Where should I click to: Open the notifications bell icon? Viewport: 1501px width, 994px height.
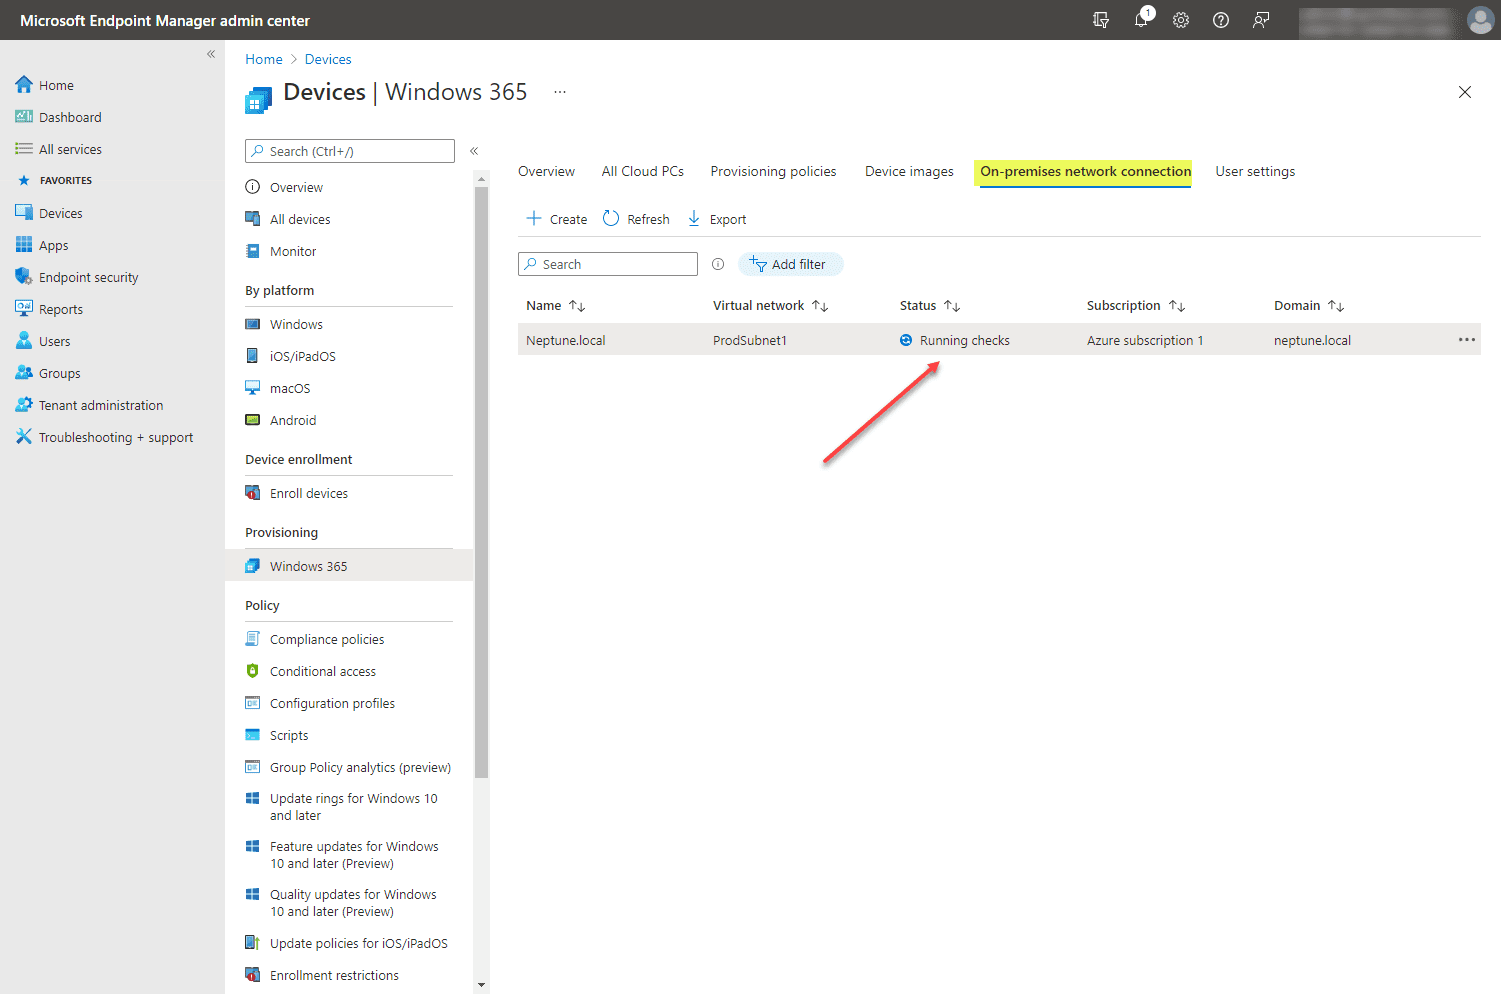[x=1141, y=20]
